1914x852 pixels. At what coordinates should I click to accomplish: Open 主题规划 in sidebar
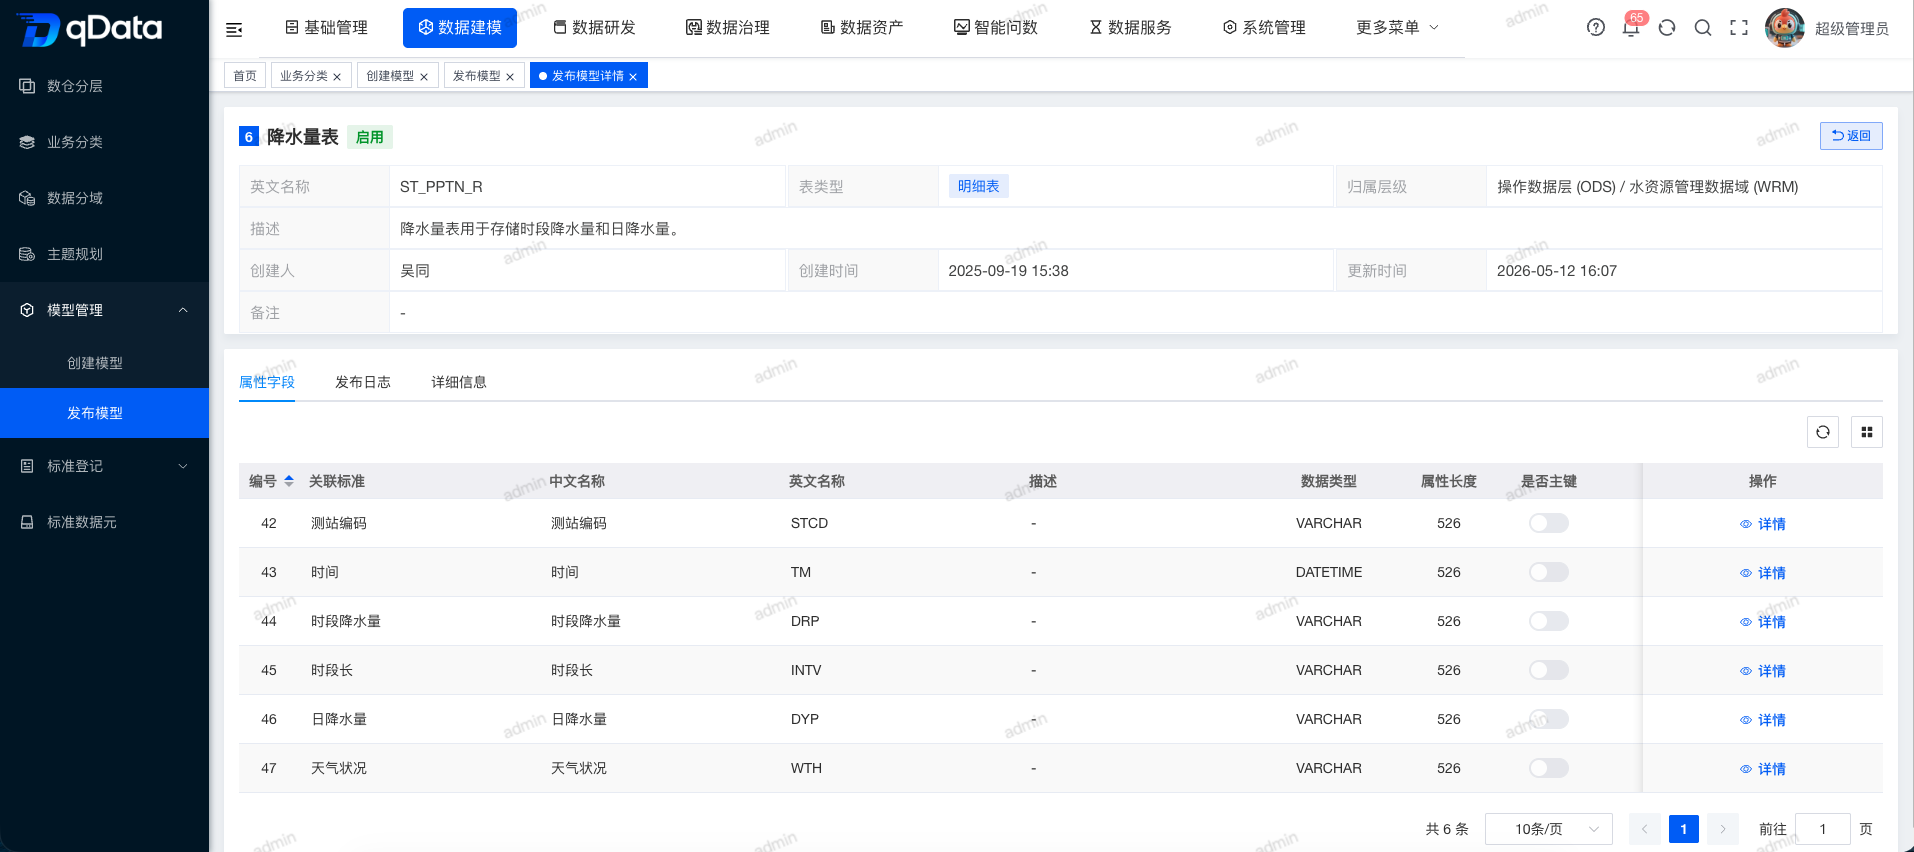(x=104, y=254)
